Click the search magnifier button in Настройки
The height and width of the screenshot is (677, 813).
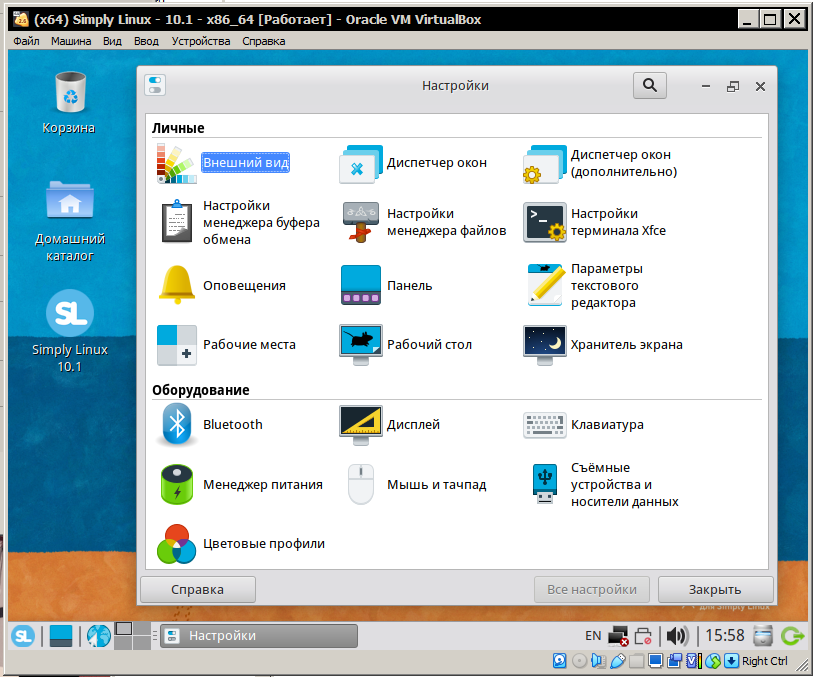[650, 86]
